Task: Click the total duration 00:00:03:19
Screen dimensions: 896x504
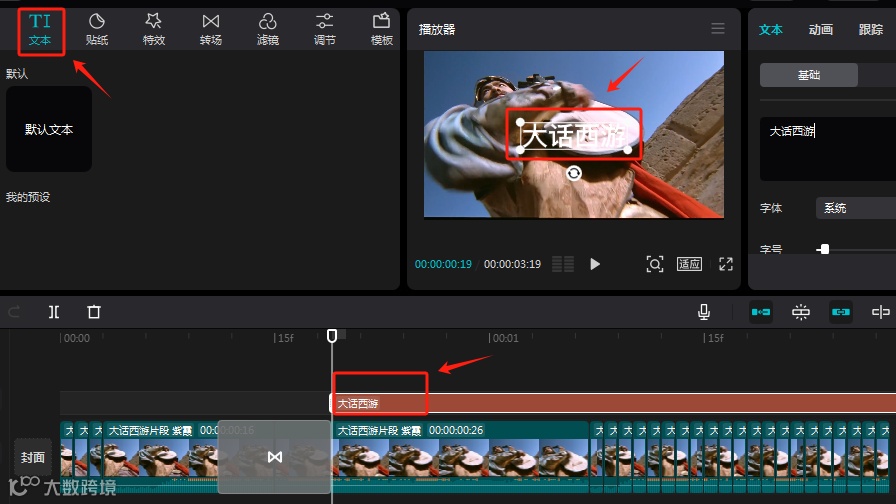Action: [513, 264]
